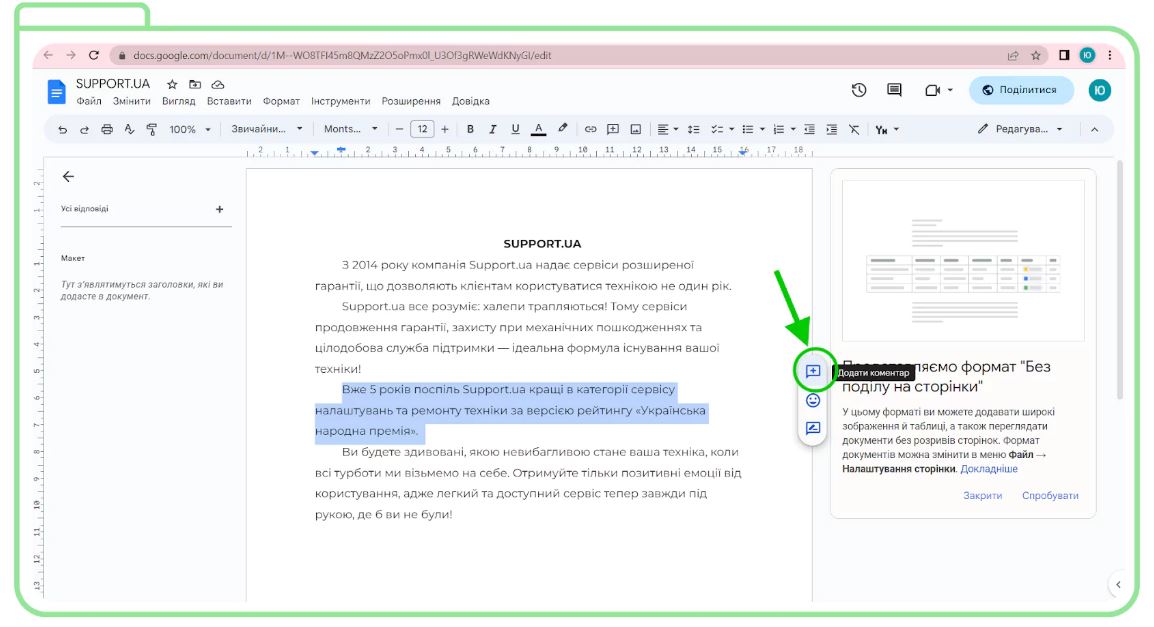Add a tab with plus icon

(219, 210)
